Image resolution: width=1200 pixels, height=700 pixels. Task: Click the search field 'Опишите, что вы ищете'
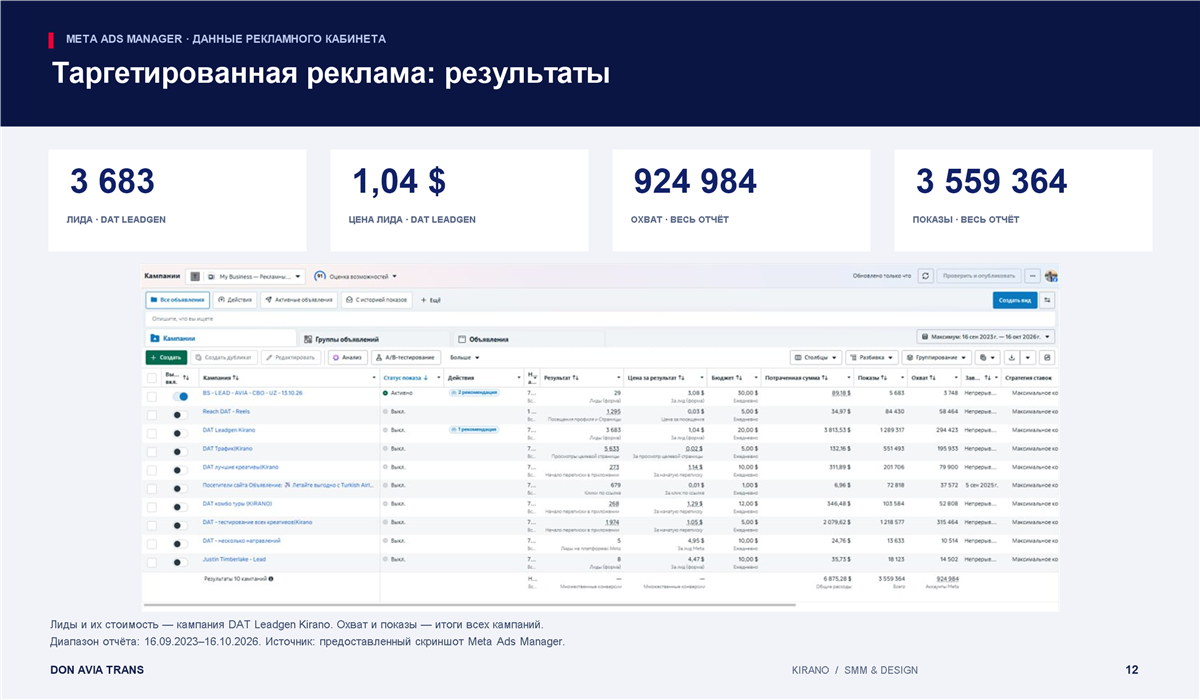pyautogui.click(x=600, y=319)
